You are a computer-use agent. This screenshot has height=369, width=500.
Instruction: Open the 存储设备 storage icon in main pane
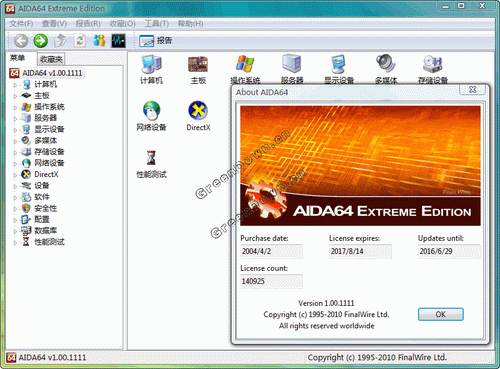coord(433,69)
